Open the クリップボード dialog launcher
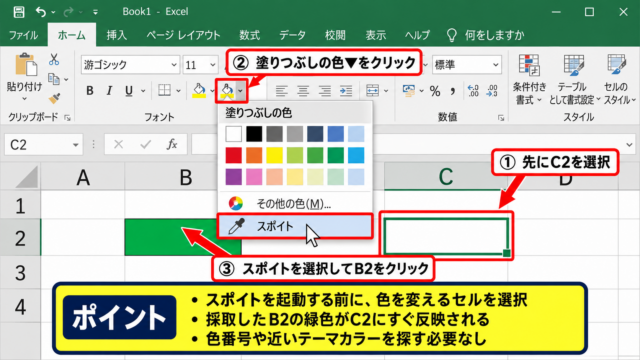Screen dimensions: 640x360 pyautogui.click(x=68, y=118)
